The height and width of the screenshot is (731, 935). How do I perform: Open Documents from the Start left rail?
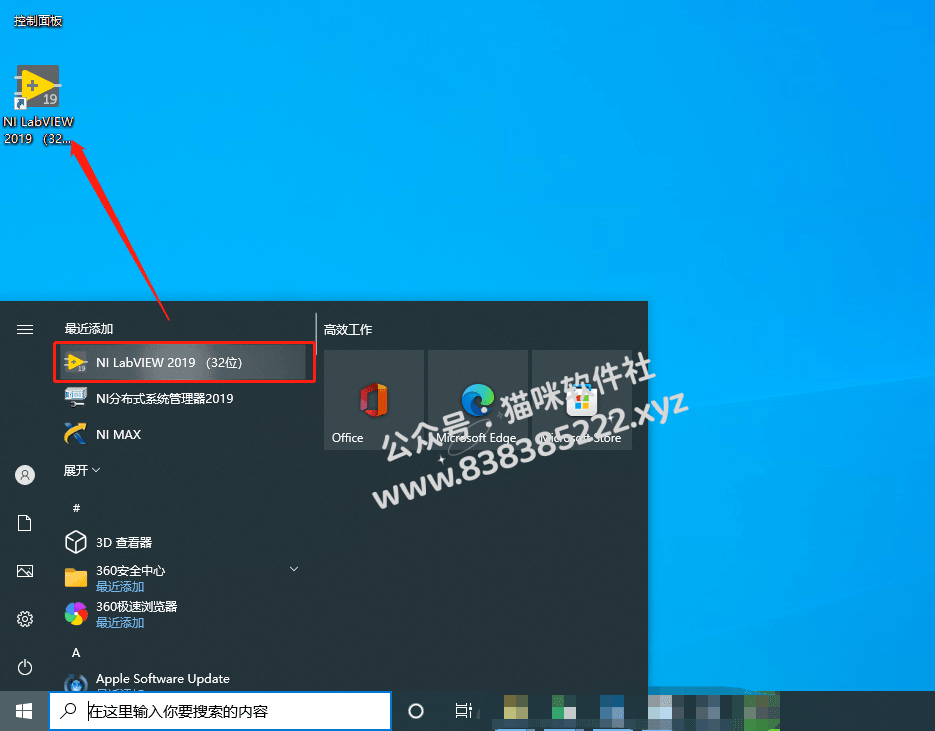click(x=25, y=523)
